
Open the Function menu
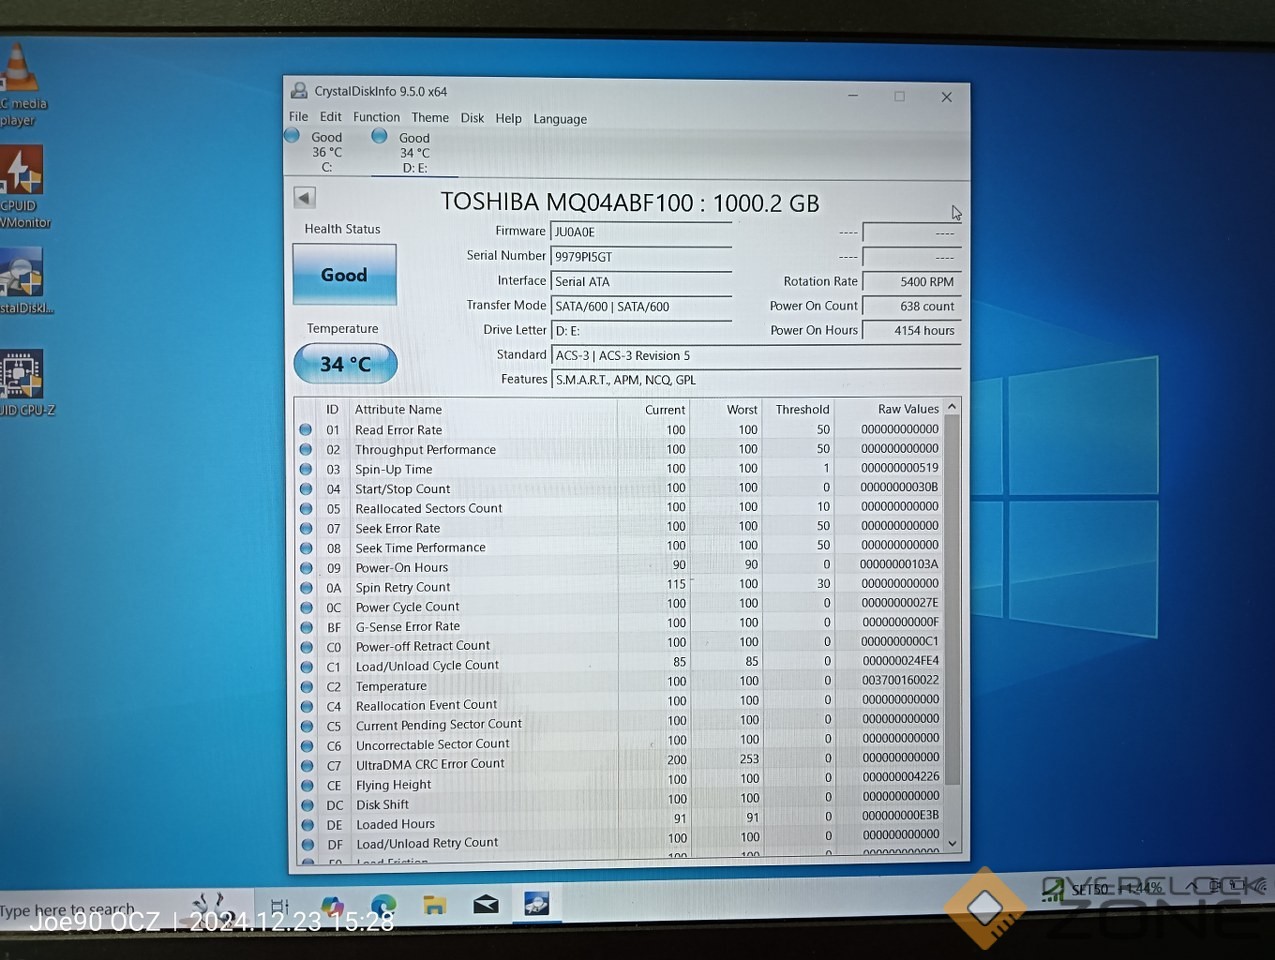[x=376, y=117]
